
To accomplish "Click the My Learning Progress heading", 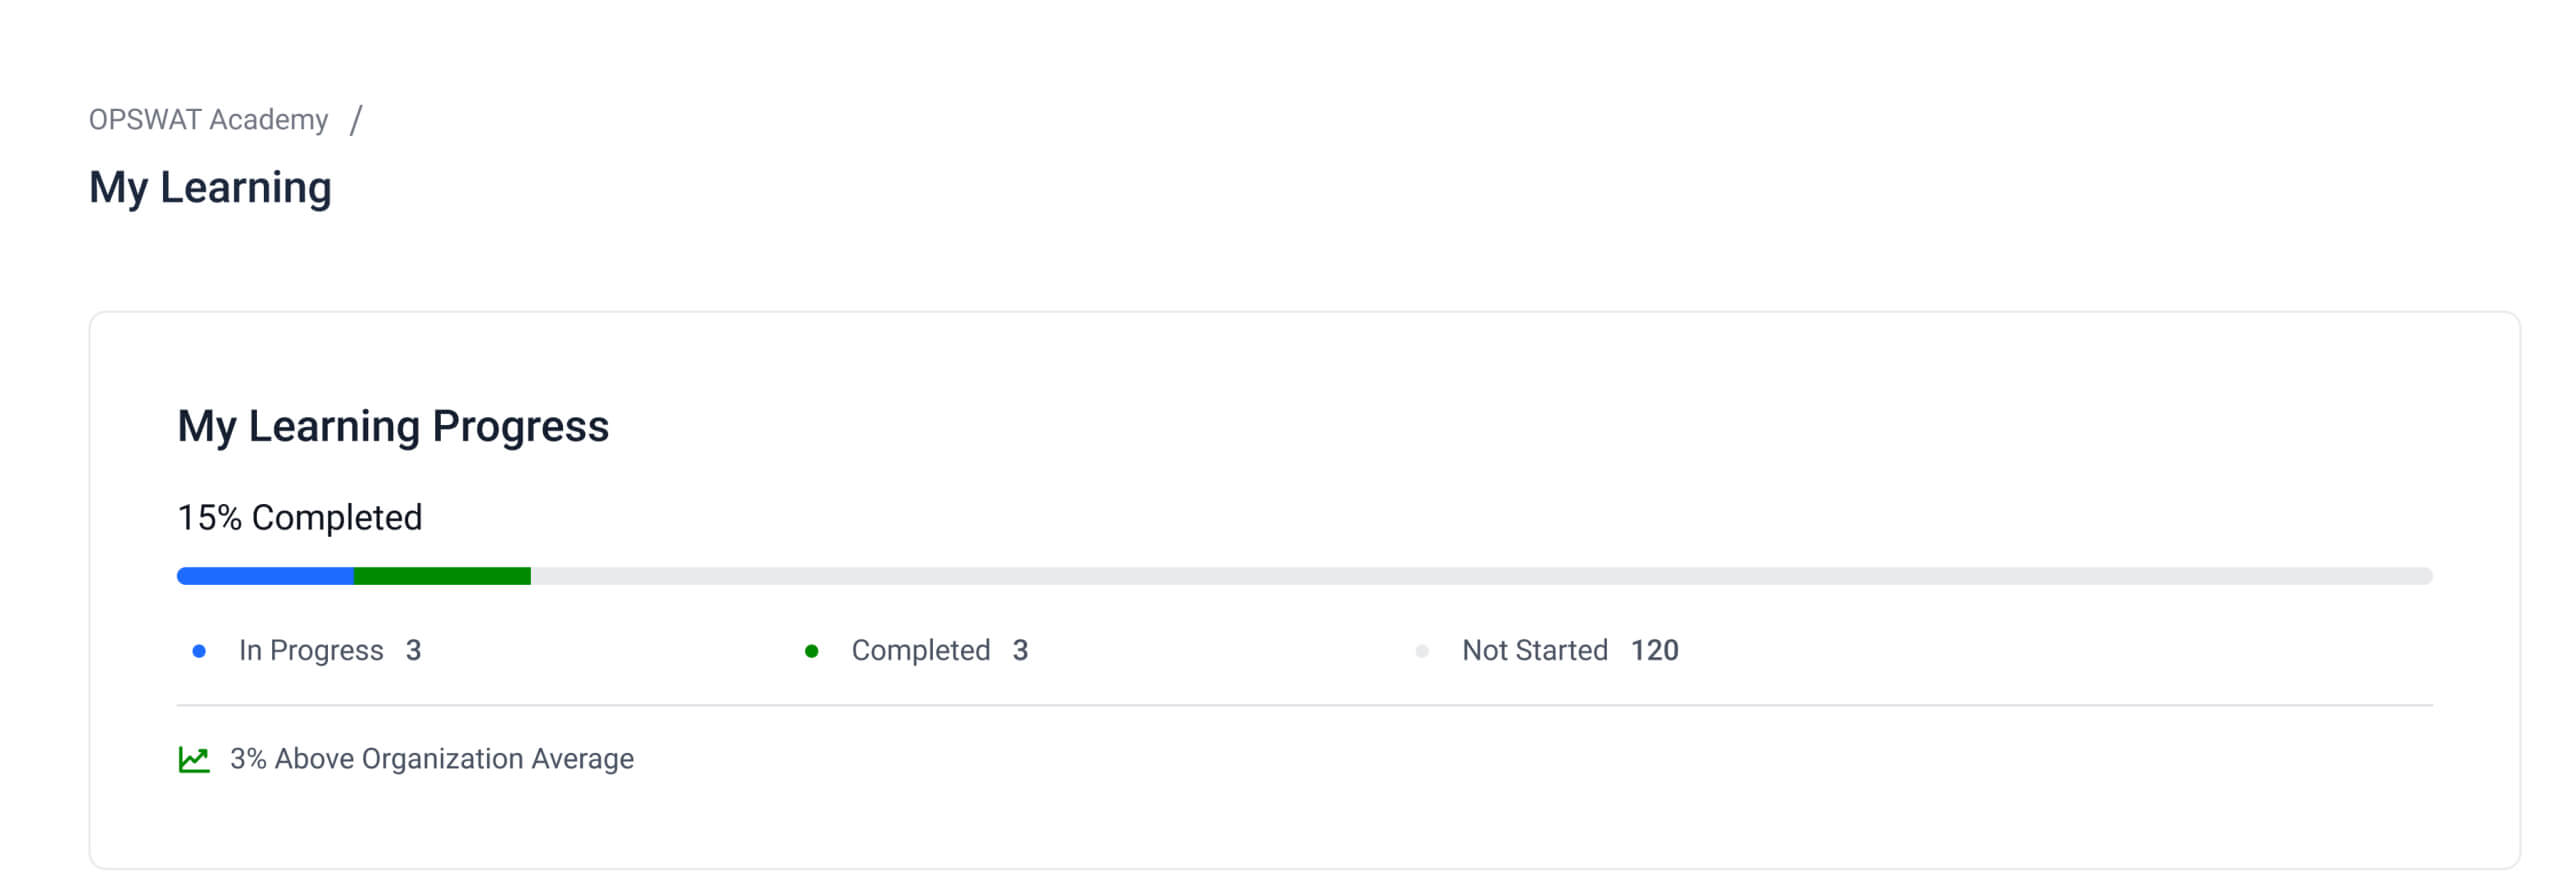I will [393, 426].
